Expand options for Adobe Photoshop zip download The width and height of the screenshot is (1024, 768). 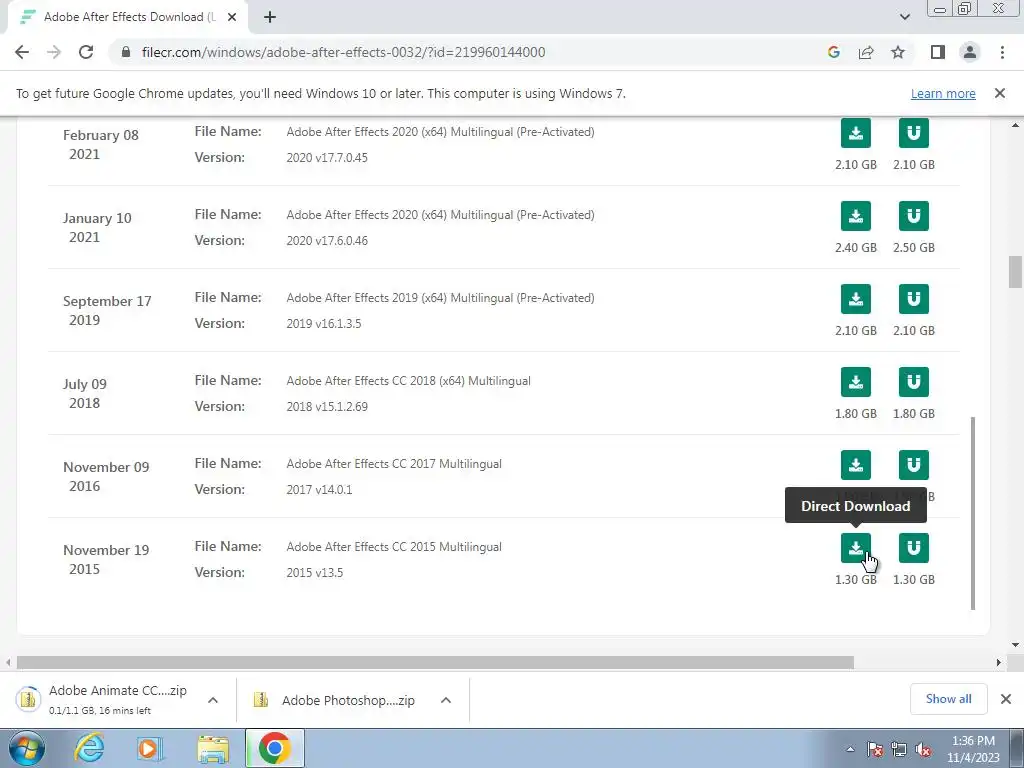446,700
